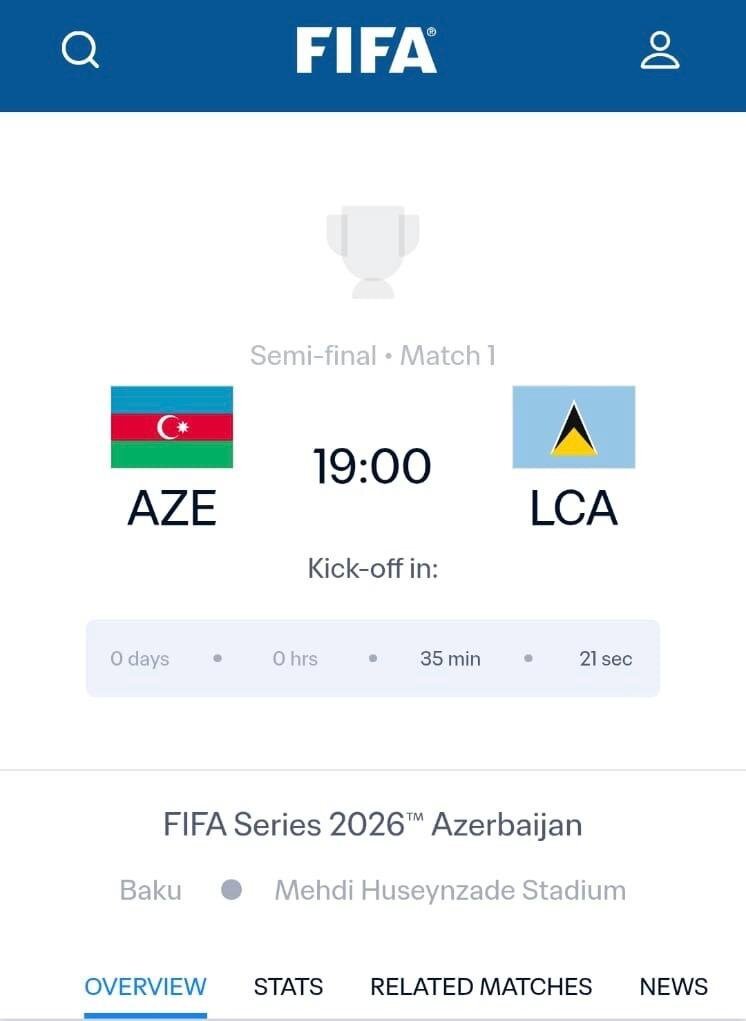This screenshot has width=746, height=1021.
Task: Open the user profile icon
Action: [x=660, y=50]
